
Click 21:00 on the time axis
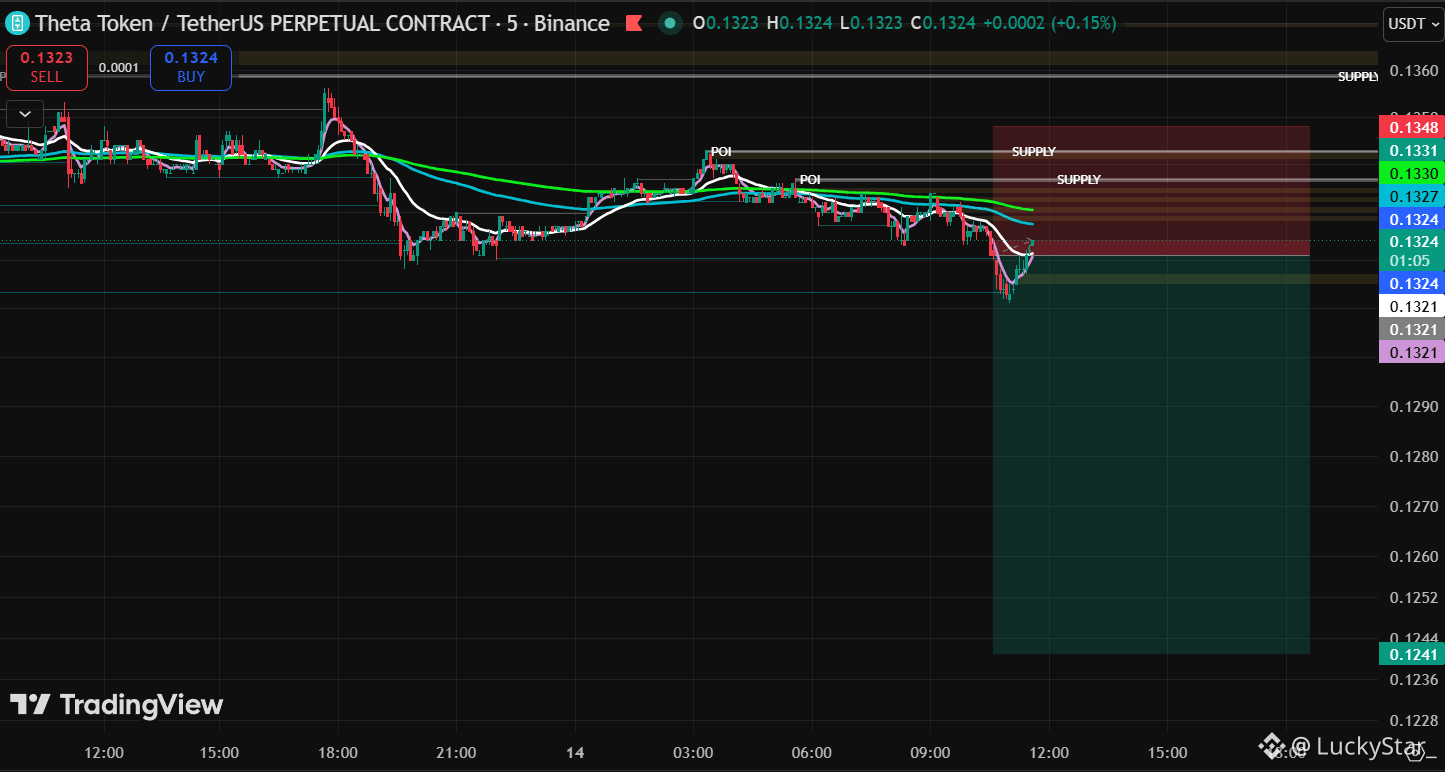456,752
